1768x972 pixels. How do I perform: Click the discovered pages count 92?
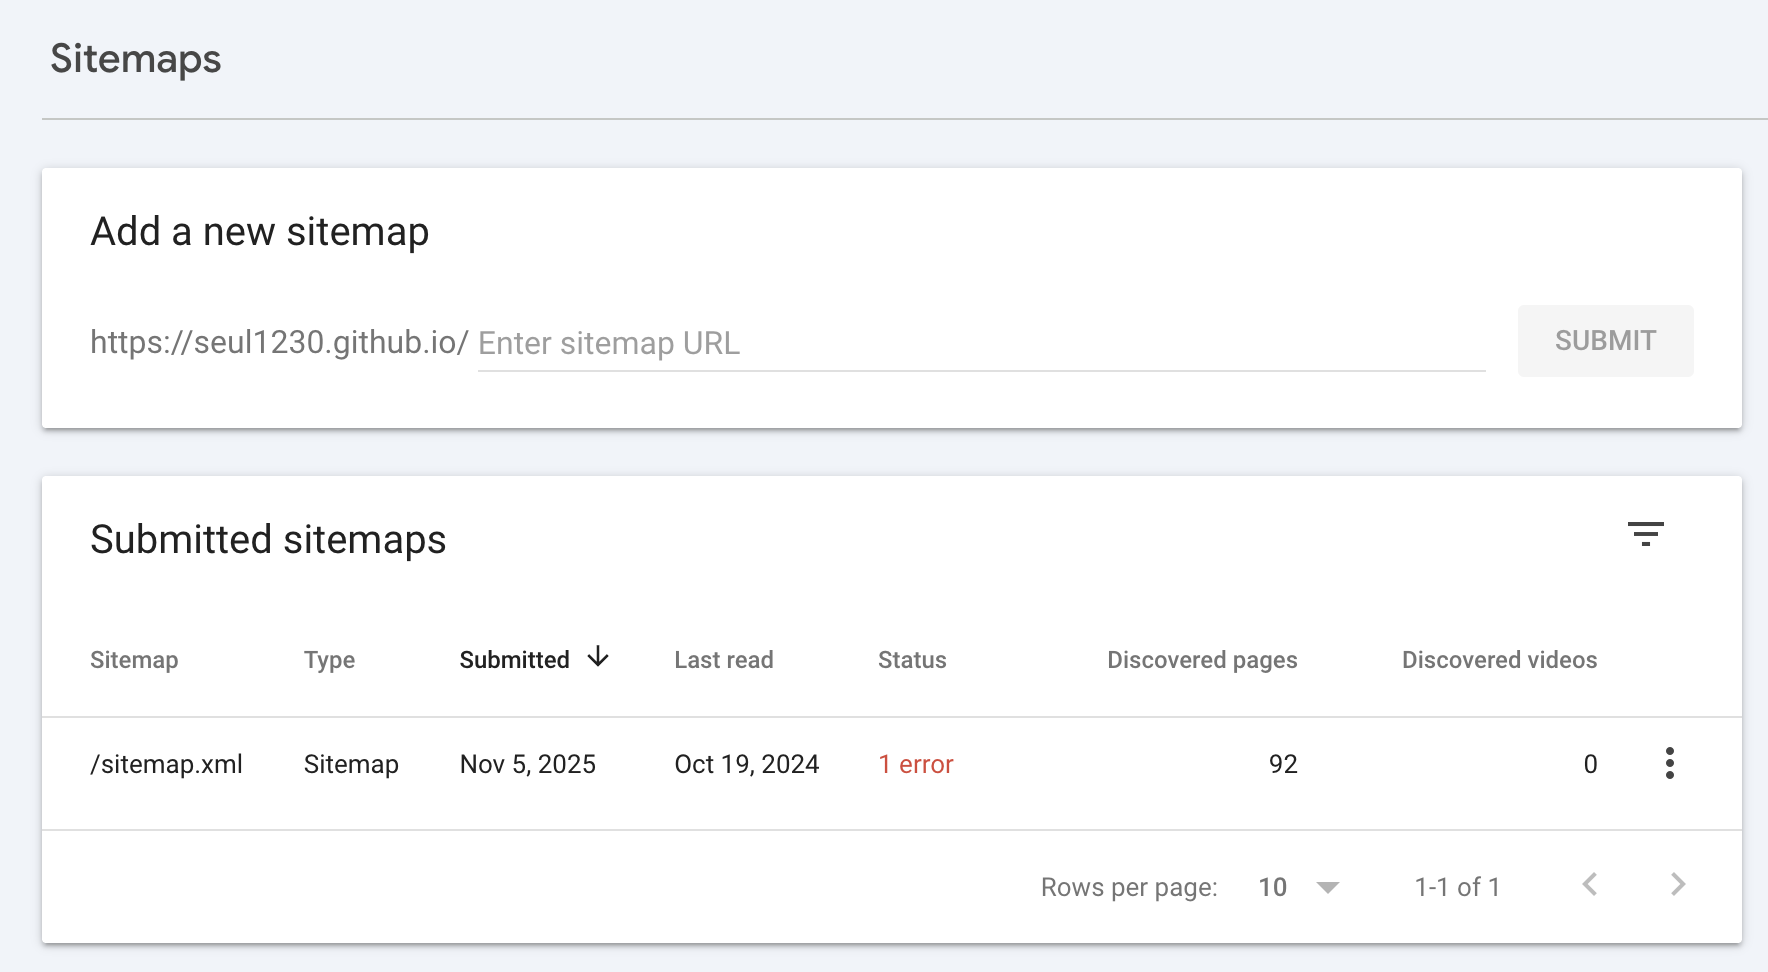[x=1282, y=765]
